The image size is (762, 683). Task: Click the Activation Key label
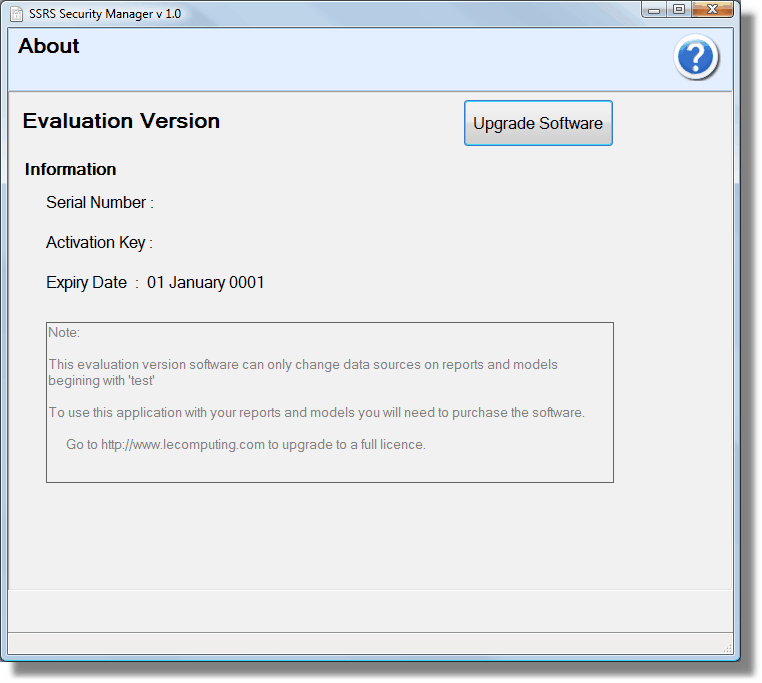tap(99, 243)
